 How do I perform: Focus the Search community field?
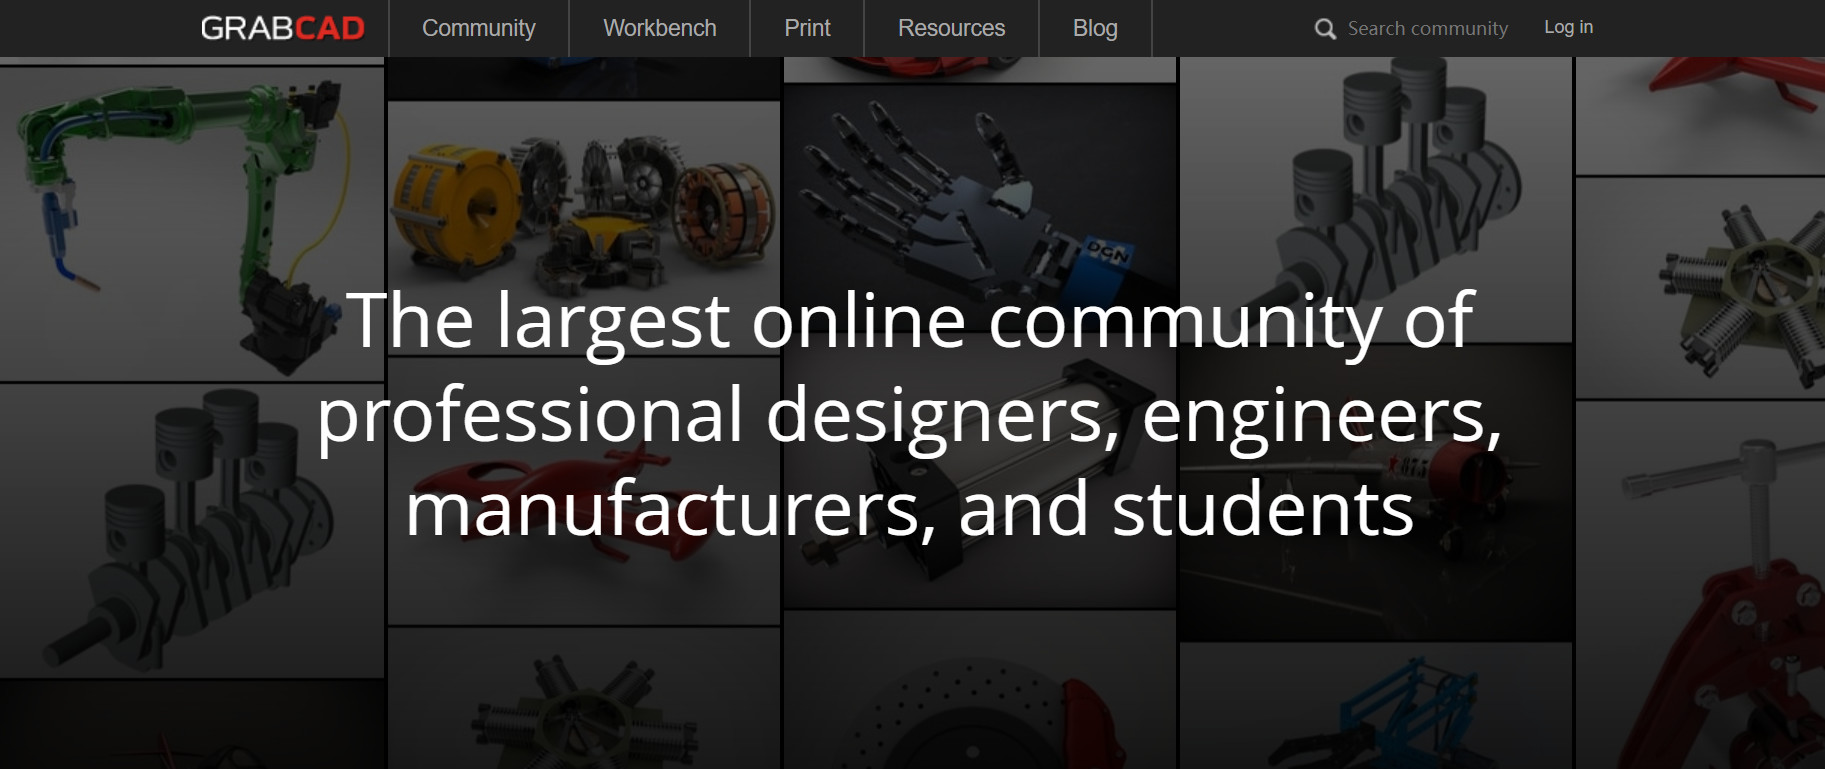pos(1427,29)
